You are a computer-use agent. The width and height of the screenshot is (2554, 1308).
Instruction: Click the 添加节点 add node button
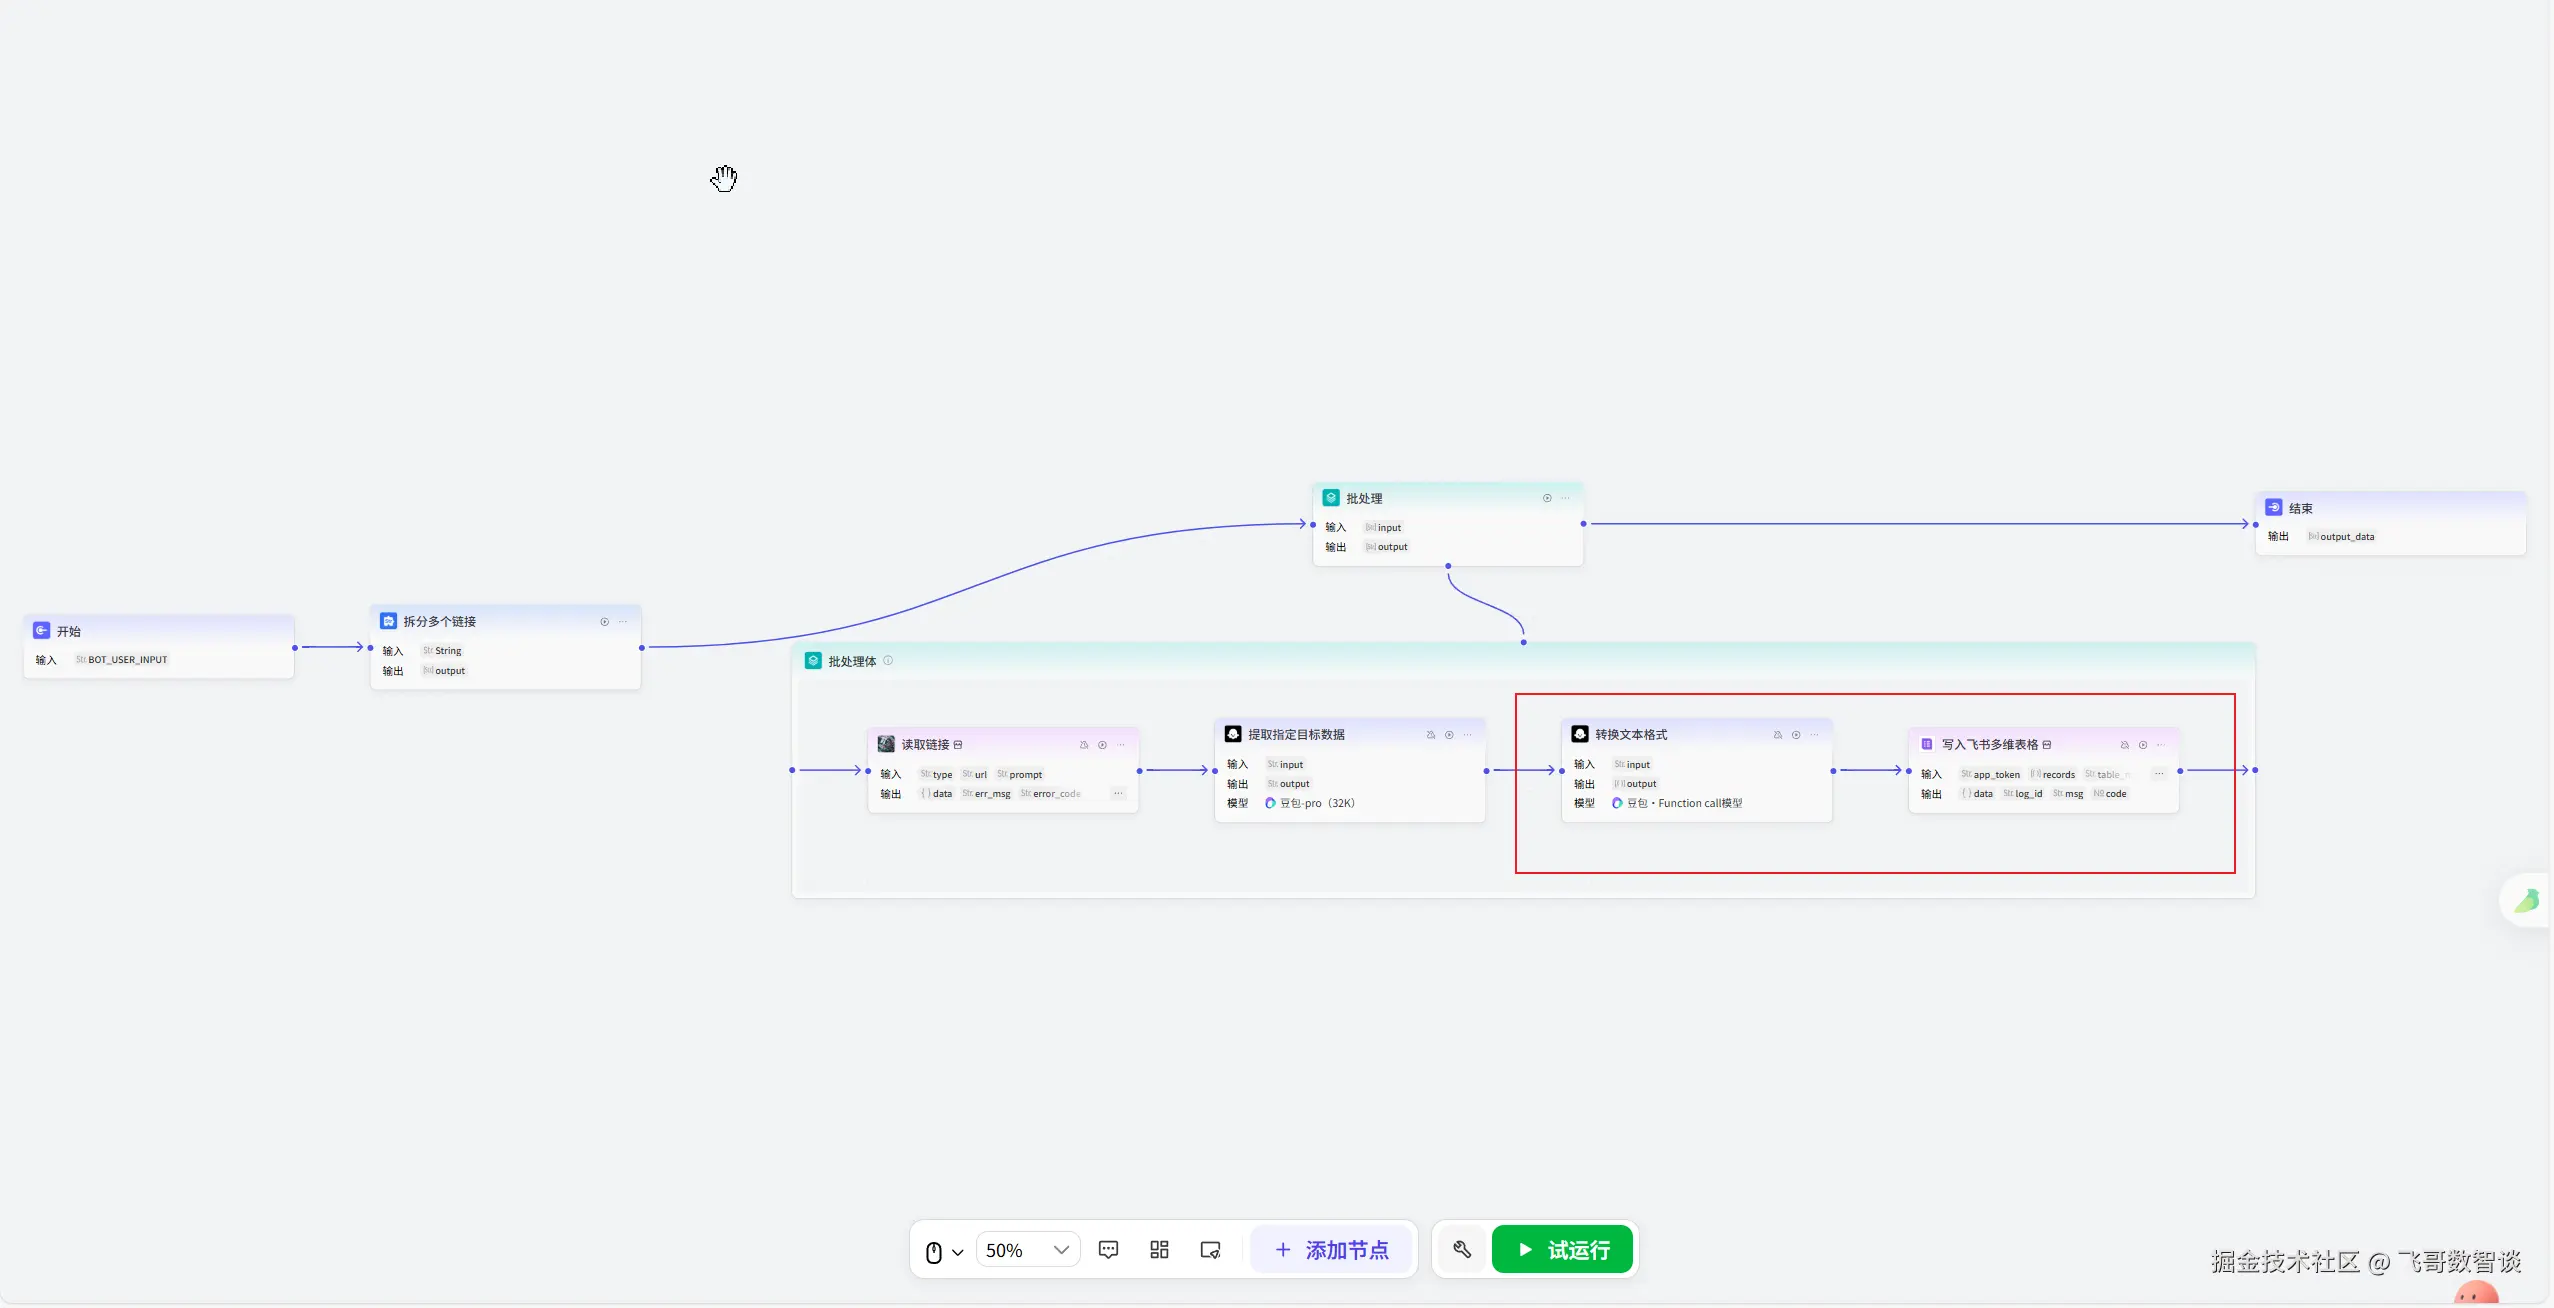(x=1332, y=1250)
